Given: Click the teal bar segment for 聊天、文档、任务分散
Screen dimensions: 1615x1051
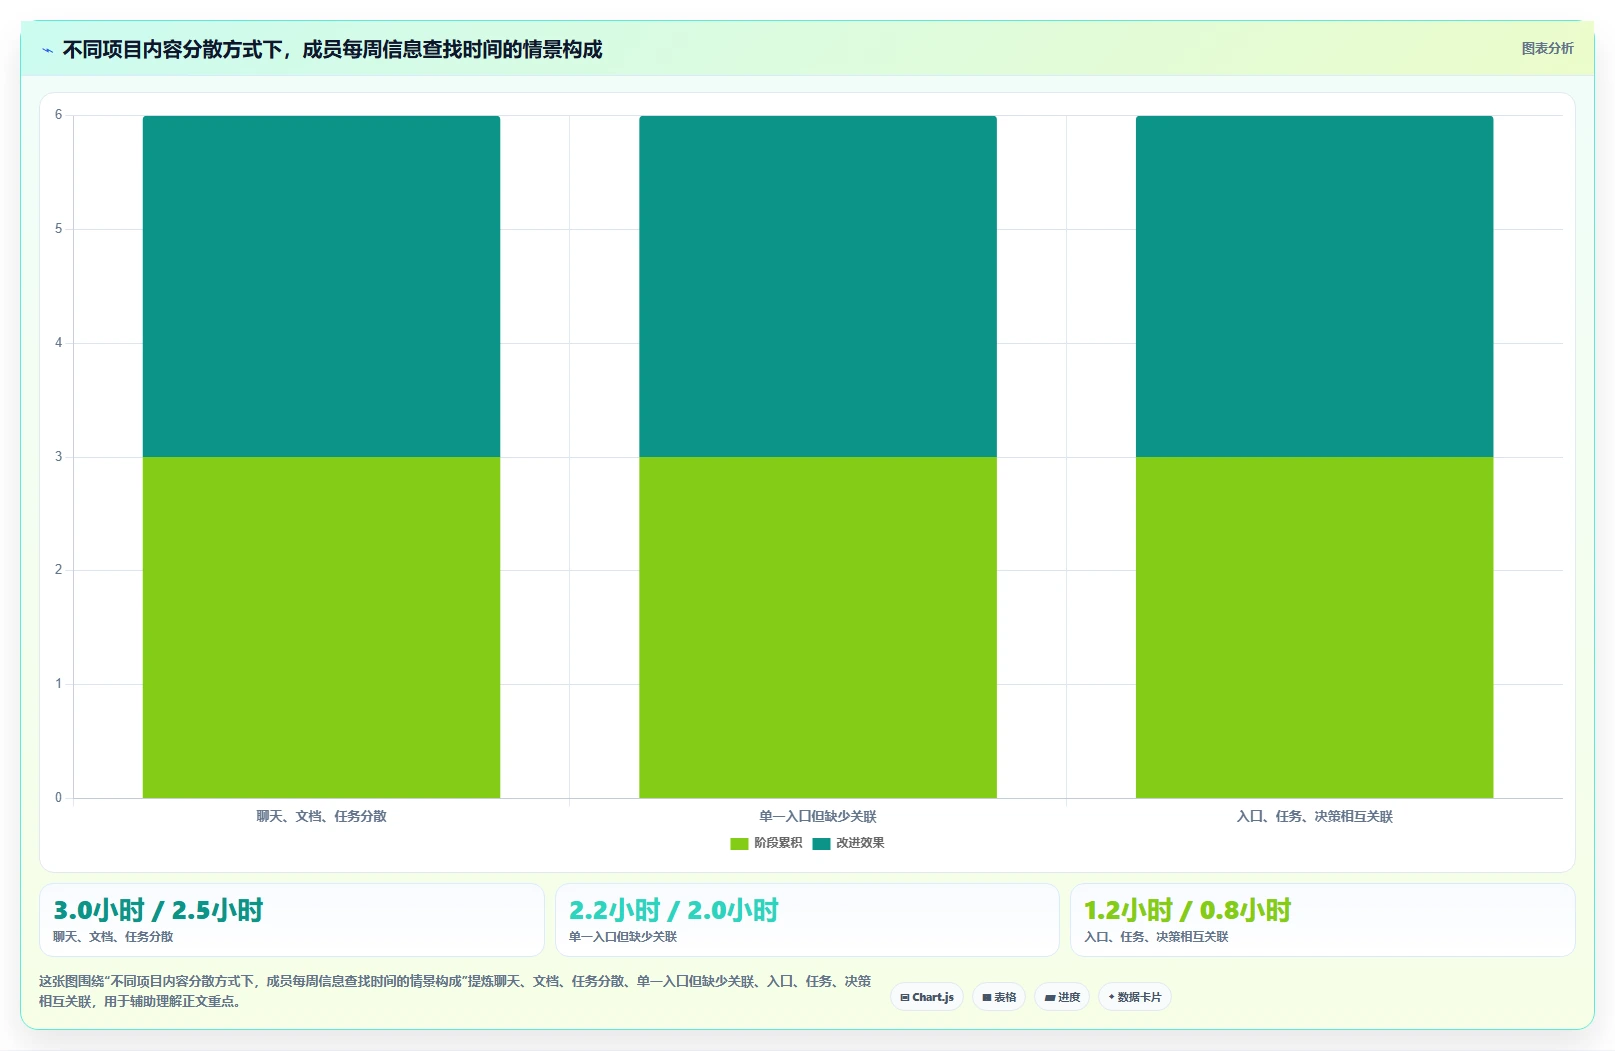Looking at the screenshot, I should (x=321, y=286).
